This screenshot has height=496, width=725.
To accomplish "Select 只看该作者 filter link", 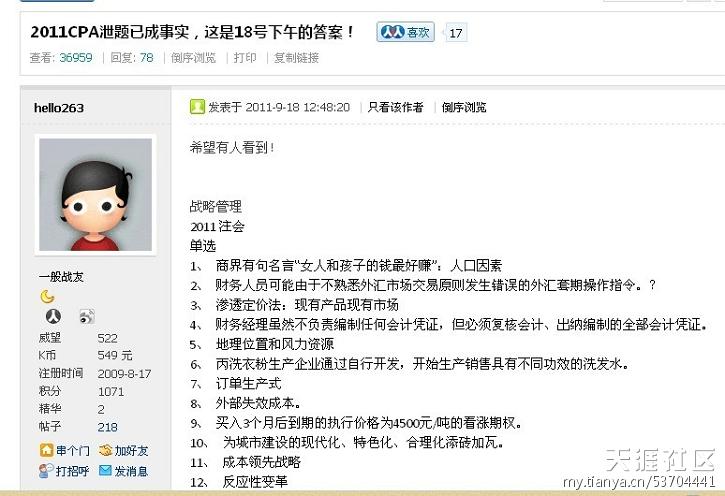I will (x=395, y=107).
